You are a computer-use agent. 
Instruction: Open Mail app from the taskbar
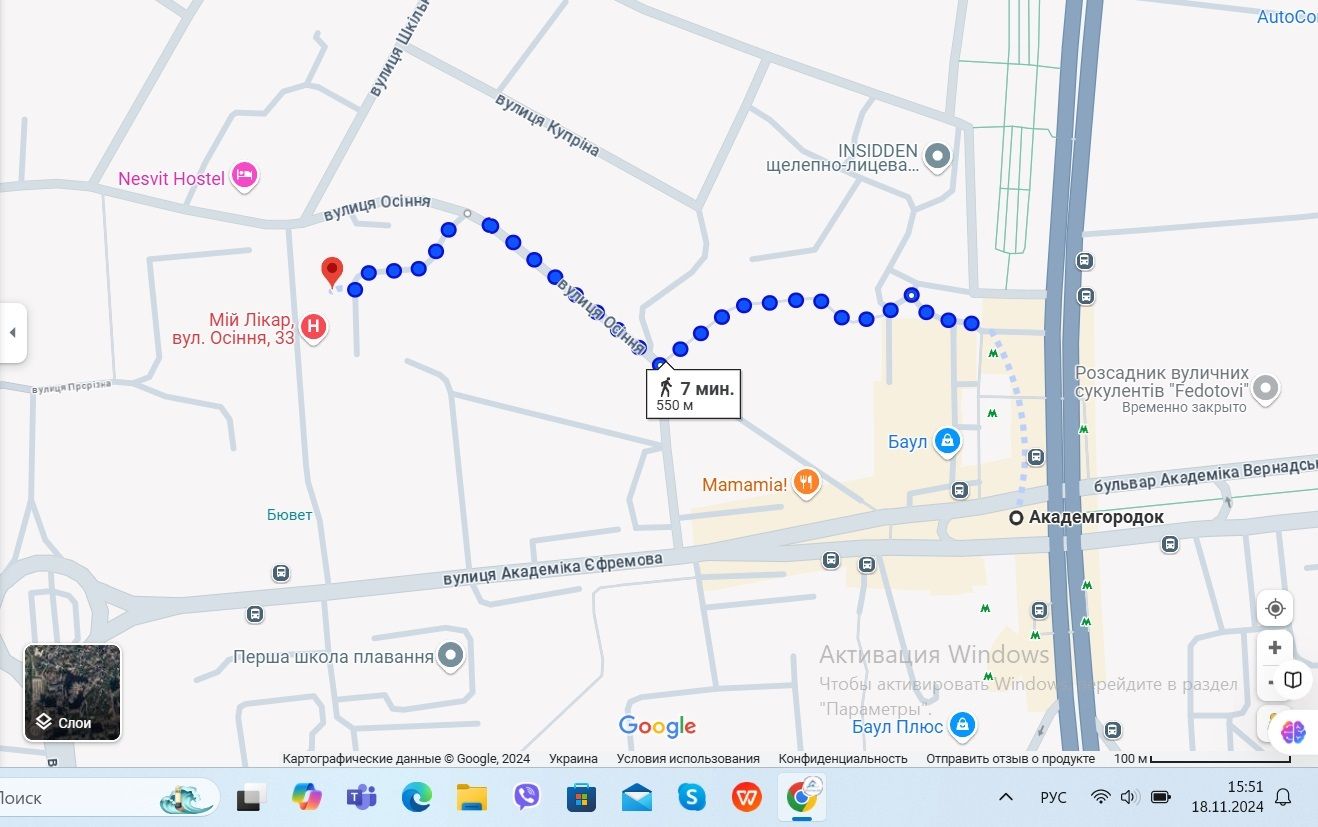636,797
